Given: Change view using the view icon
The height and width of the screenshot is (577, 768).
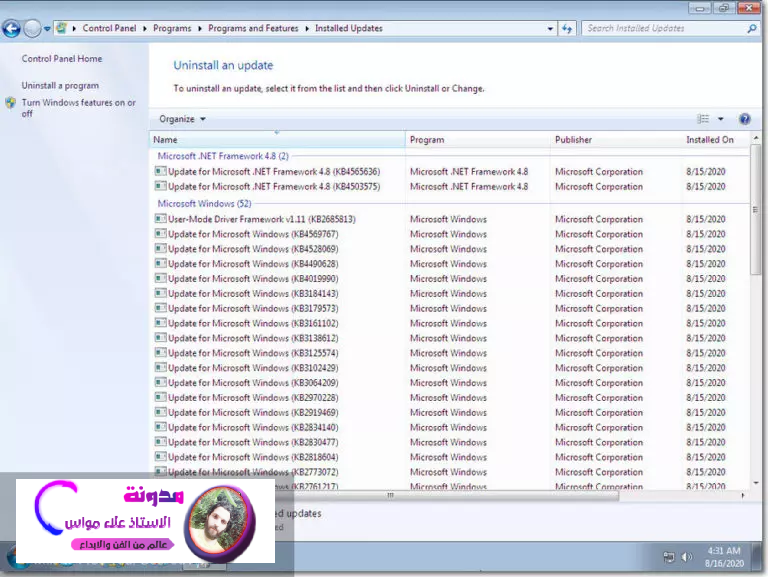Looking at the screenshot, I should pos(703,119).
